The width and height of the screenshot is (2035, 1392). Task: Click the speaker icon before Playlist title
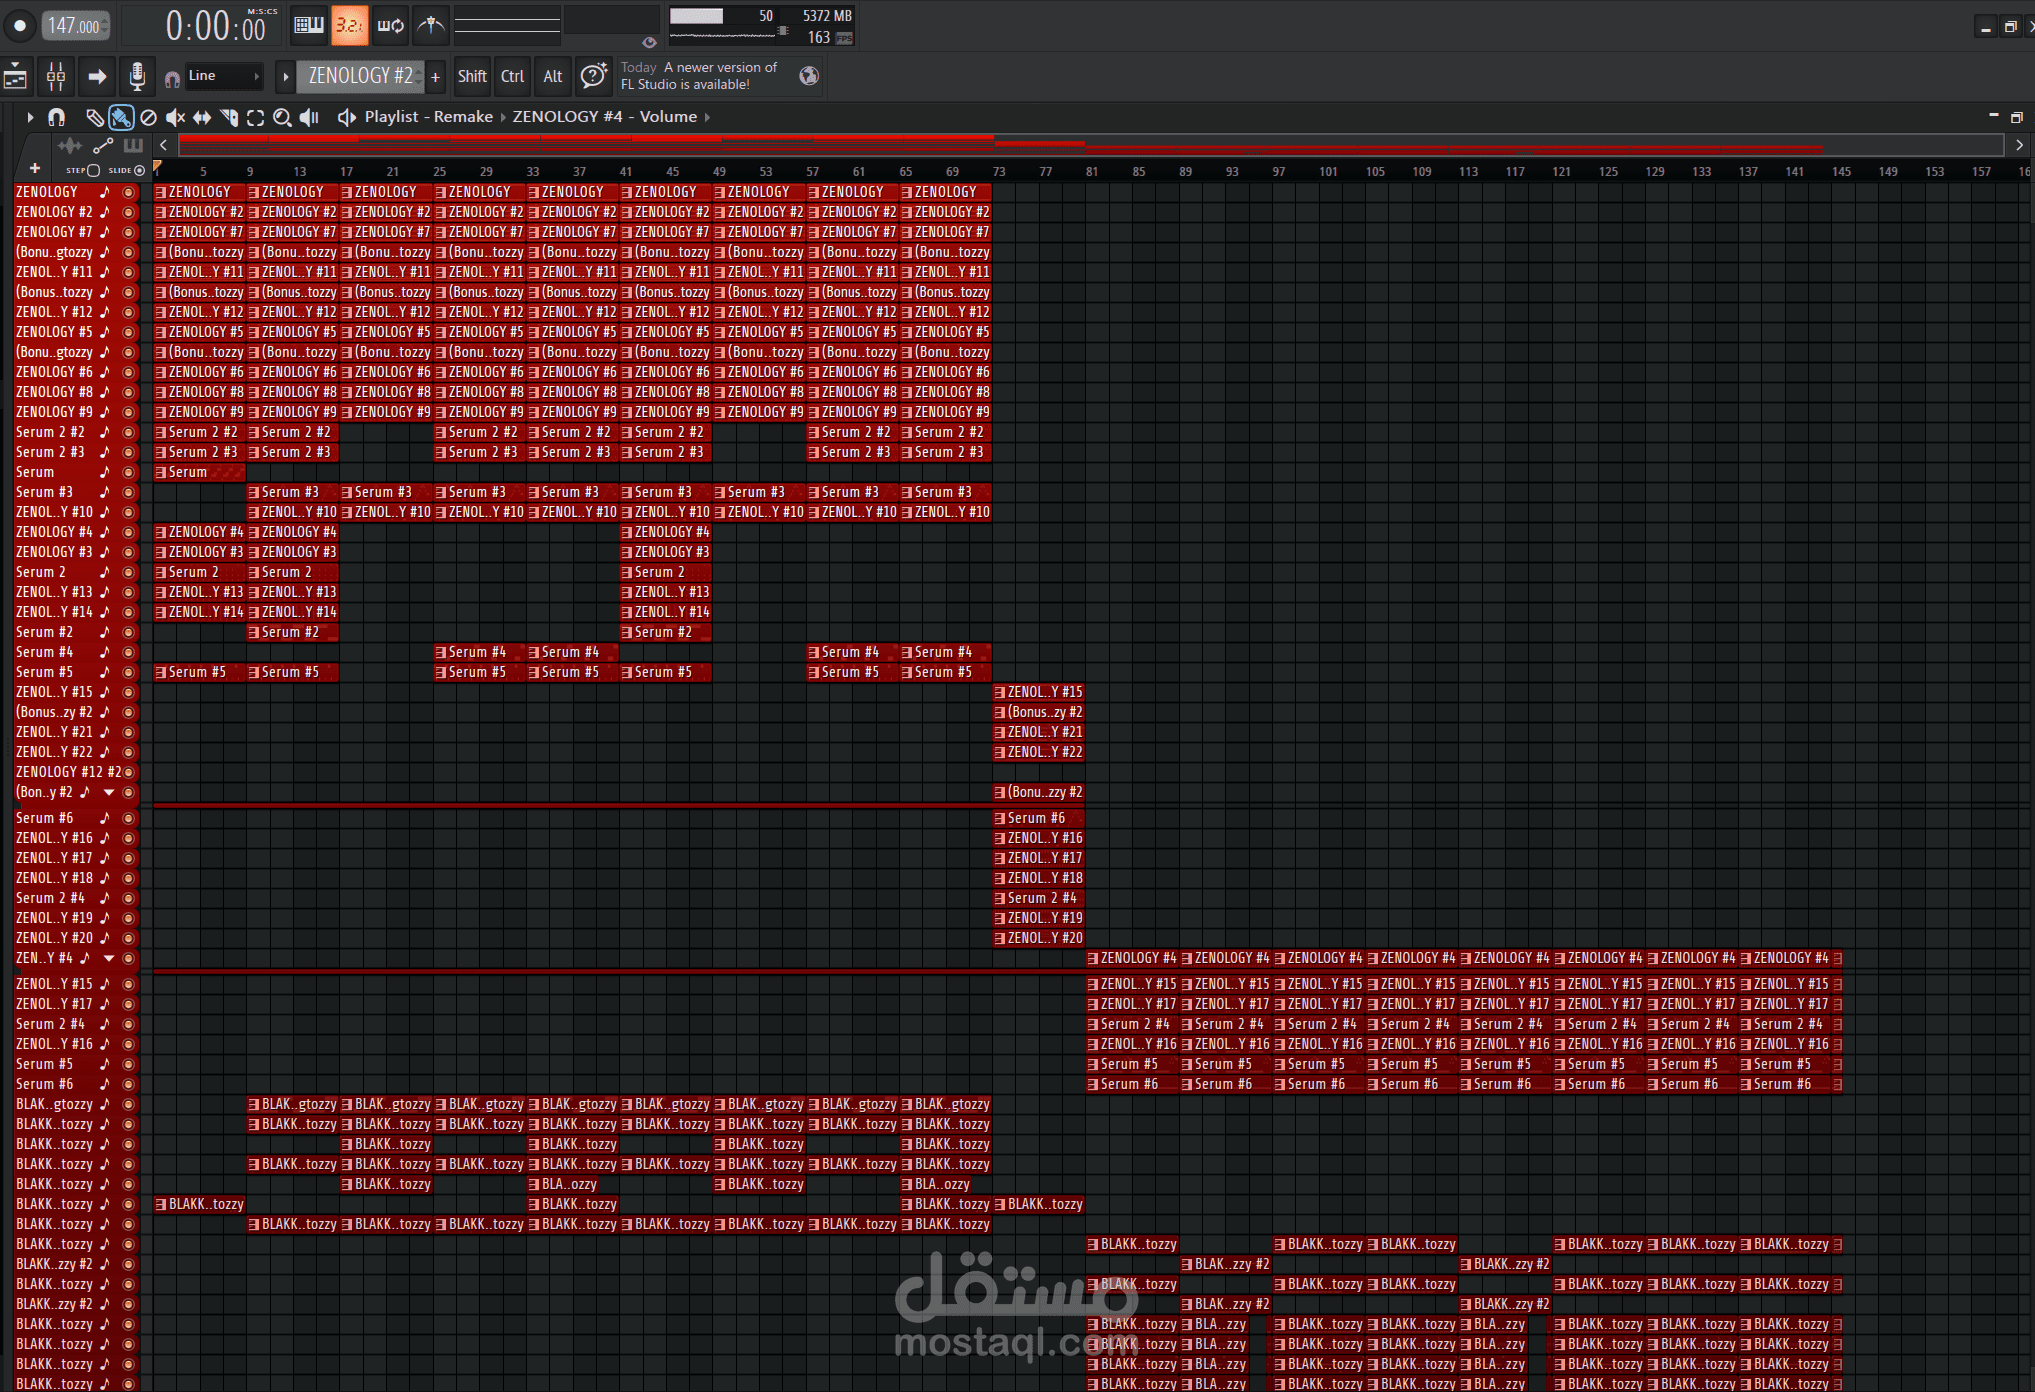click(x=346, y=118)
